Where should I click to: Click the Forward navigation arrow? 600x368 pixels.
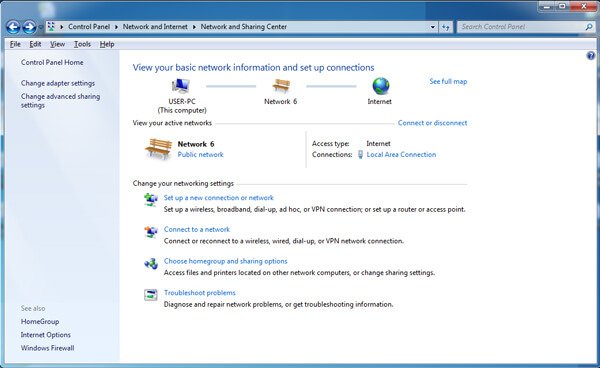(x=29, y=27)
